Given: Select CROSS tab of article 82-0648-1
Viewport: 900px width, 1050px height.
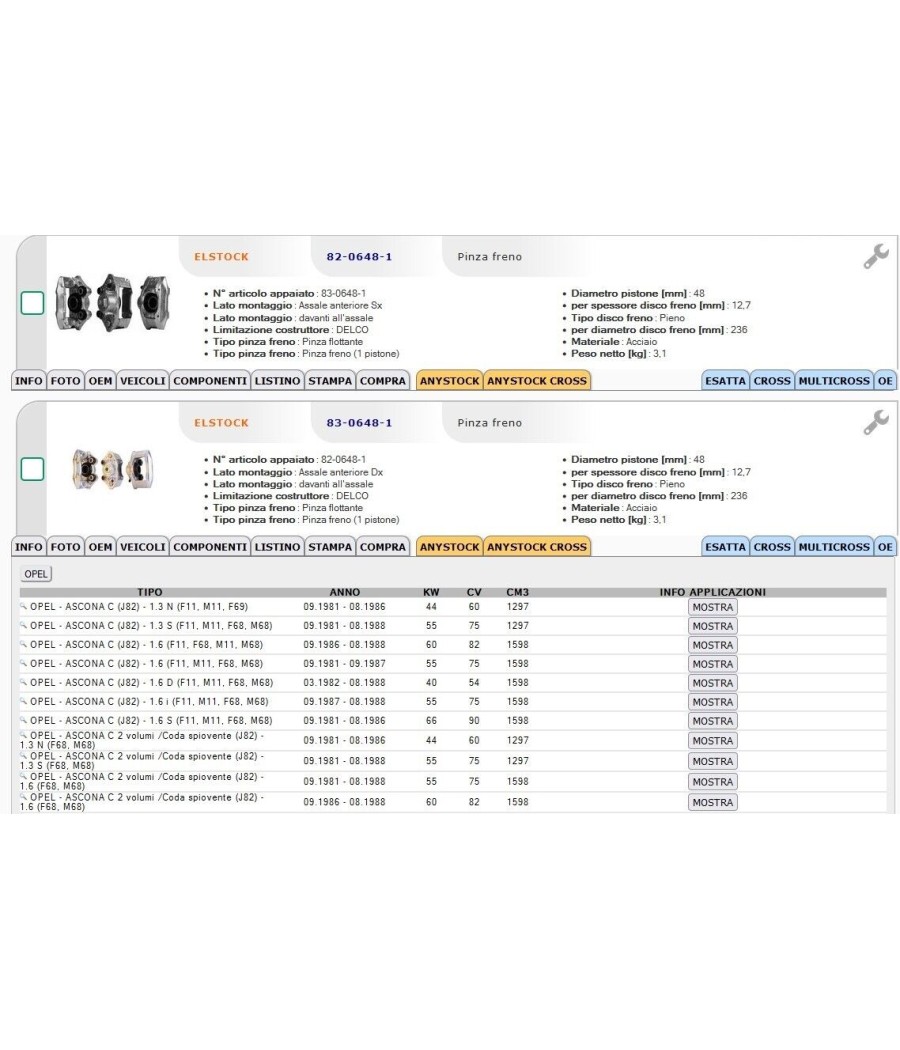Looking at the screenshot, I should pos(772,381).
